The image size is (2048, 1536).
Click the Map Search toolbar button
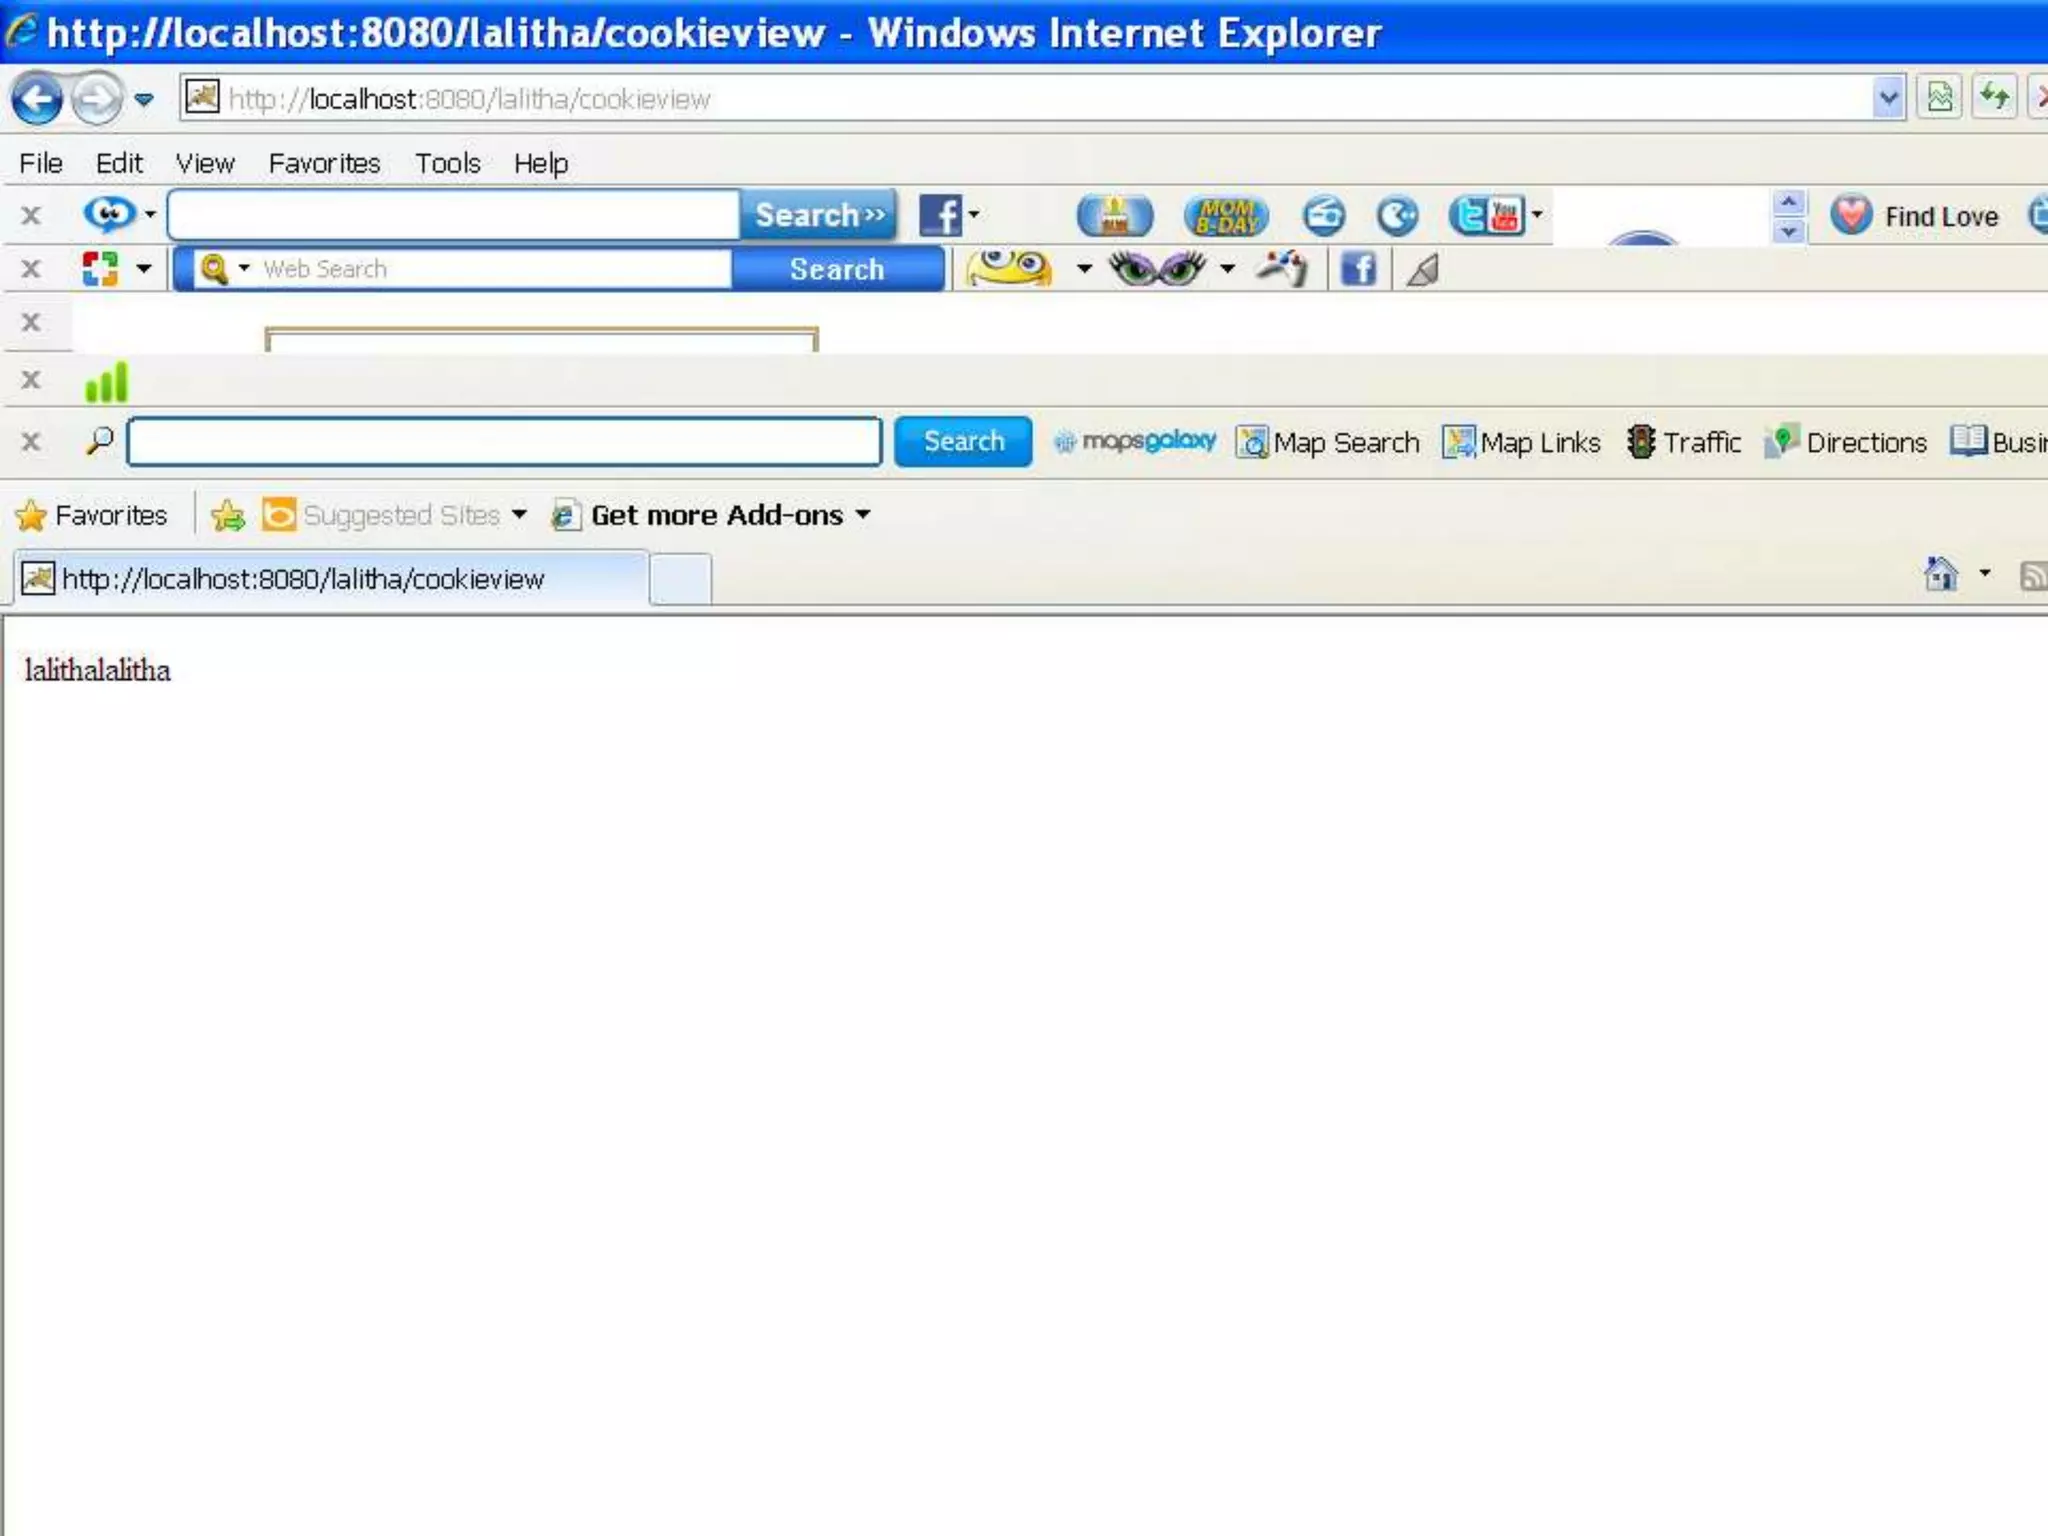click(1328, 442)
